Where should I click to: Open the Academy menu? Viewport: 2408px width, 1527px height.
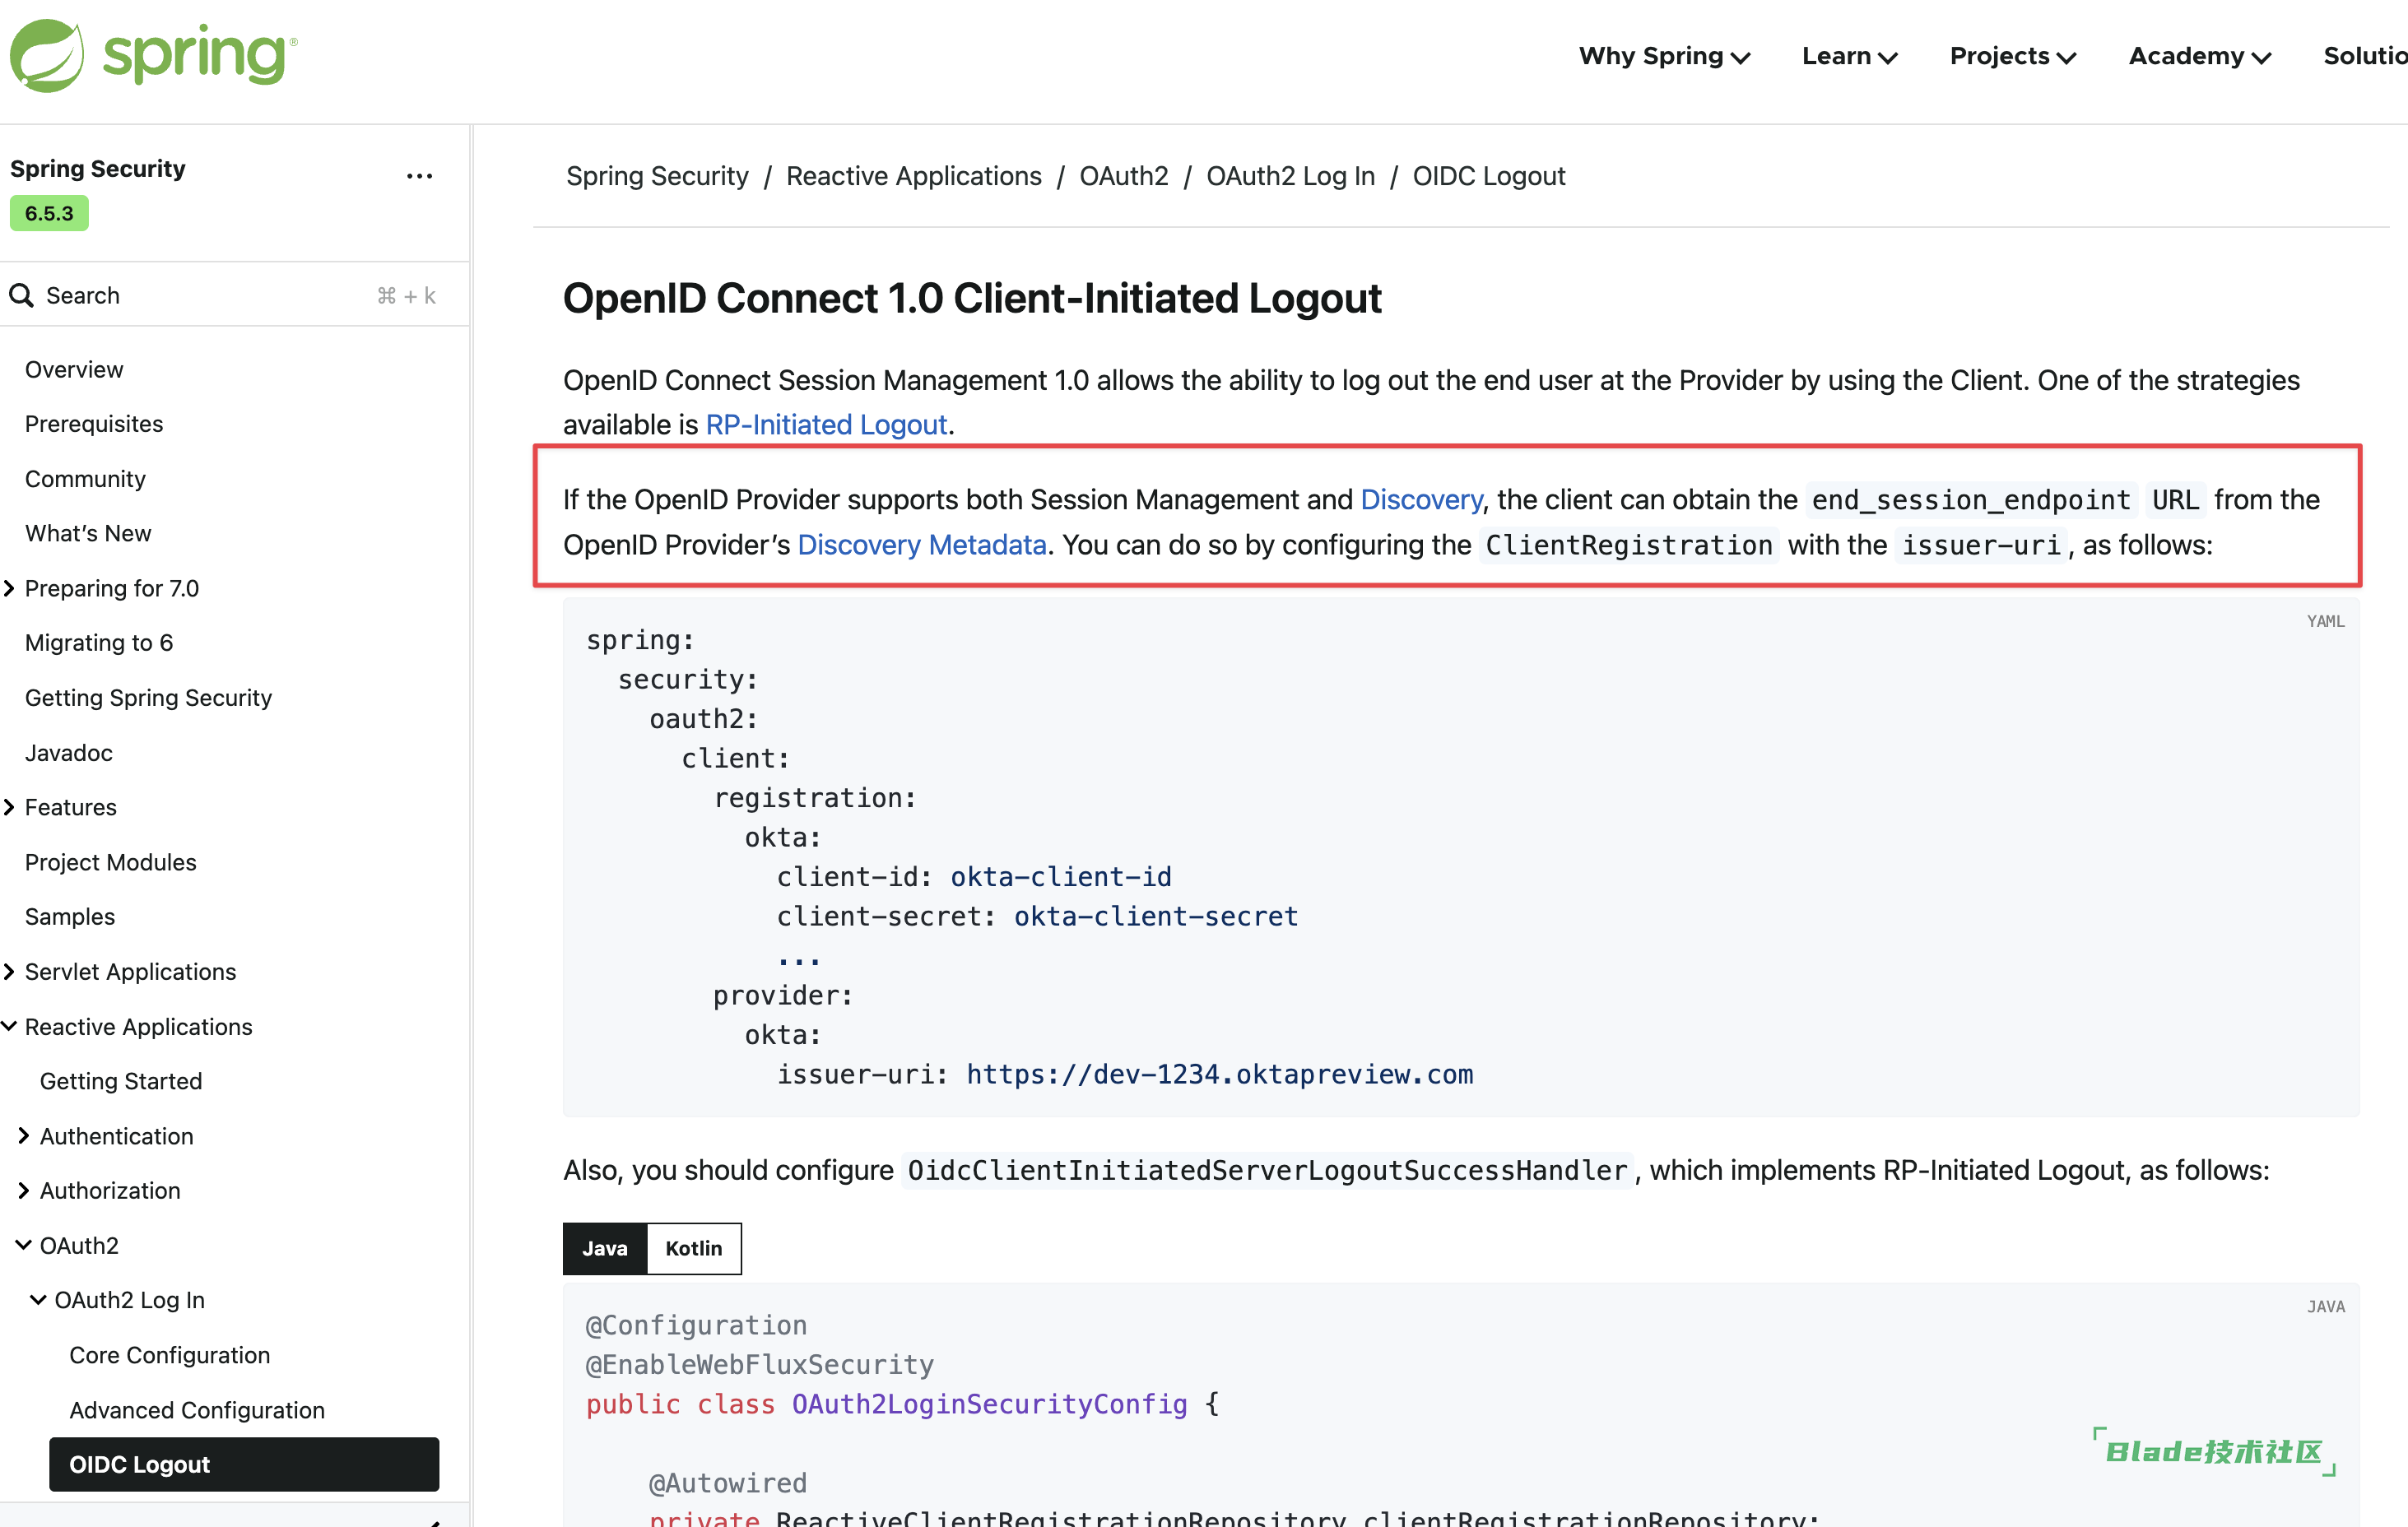coord(2200,56)
